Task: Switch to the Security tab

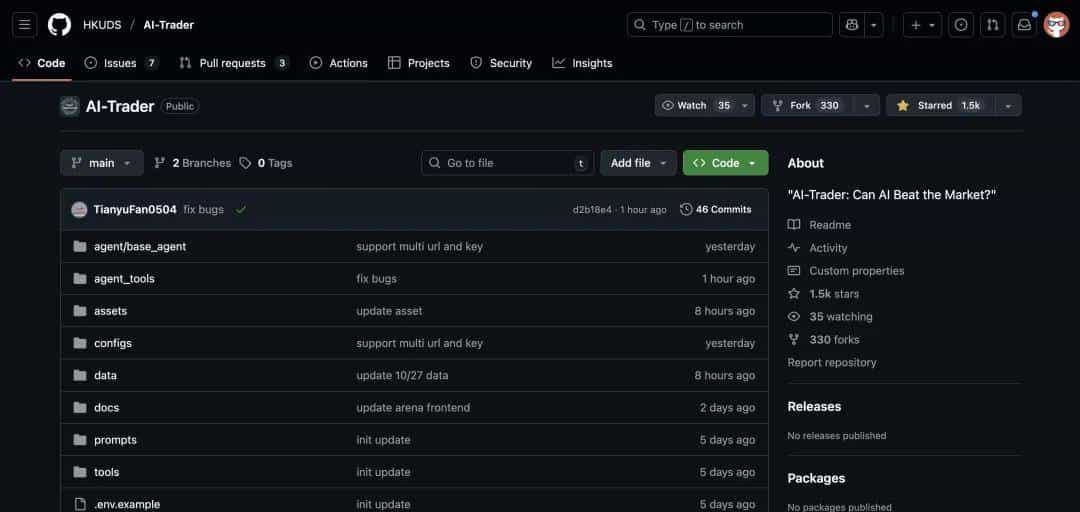Action: 501,63
